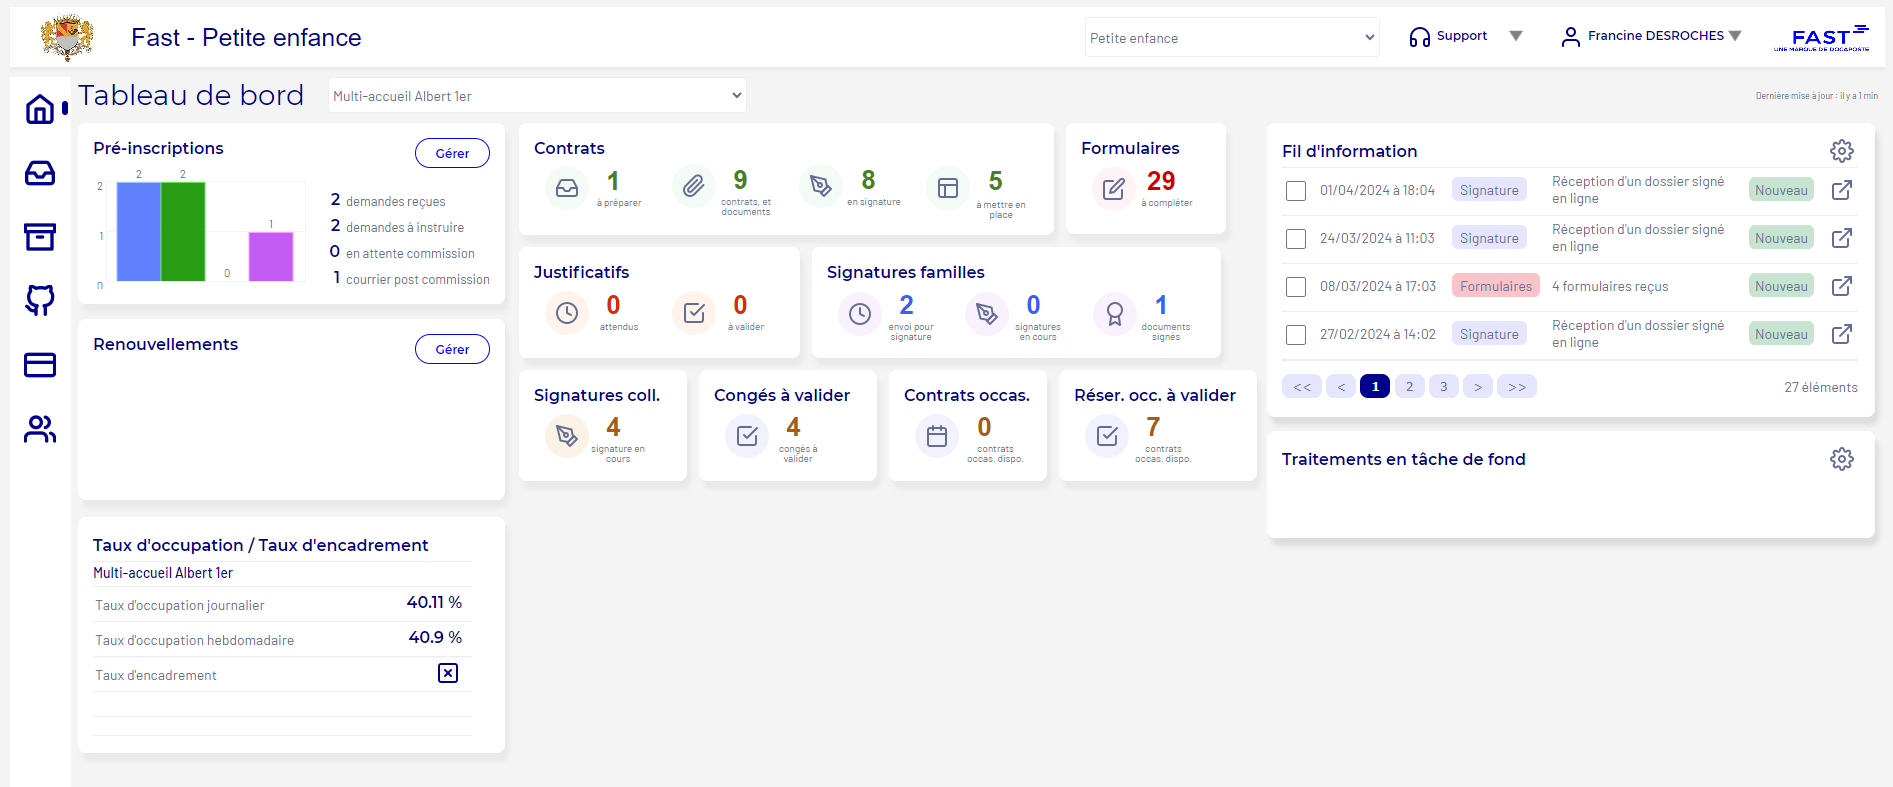This screenshot has width=1893, height=787.
Task: Click the Formulaires tag on 08/03/2024 row
Action: tap(1495, 286)
